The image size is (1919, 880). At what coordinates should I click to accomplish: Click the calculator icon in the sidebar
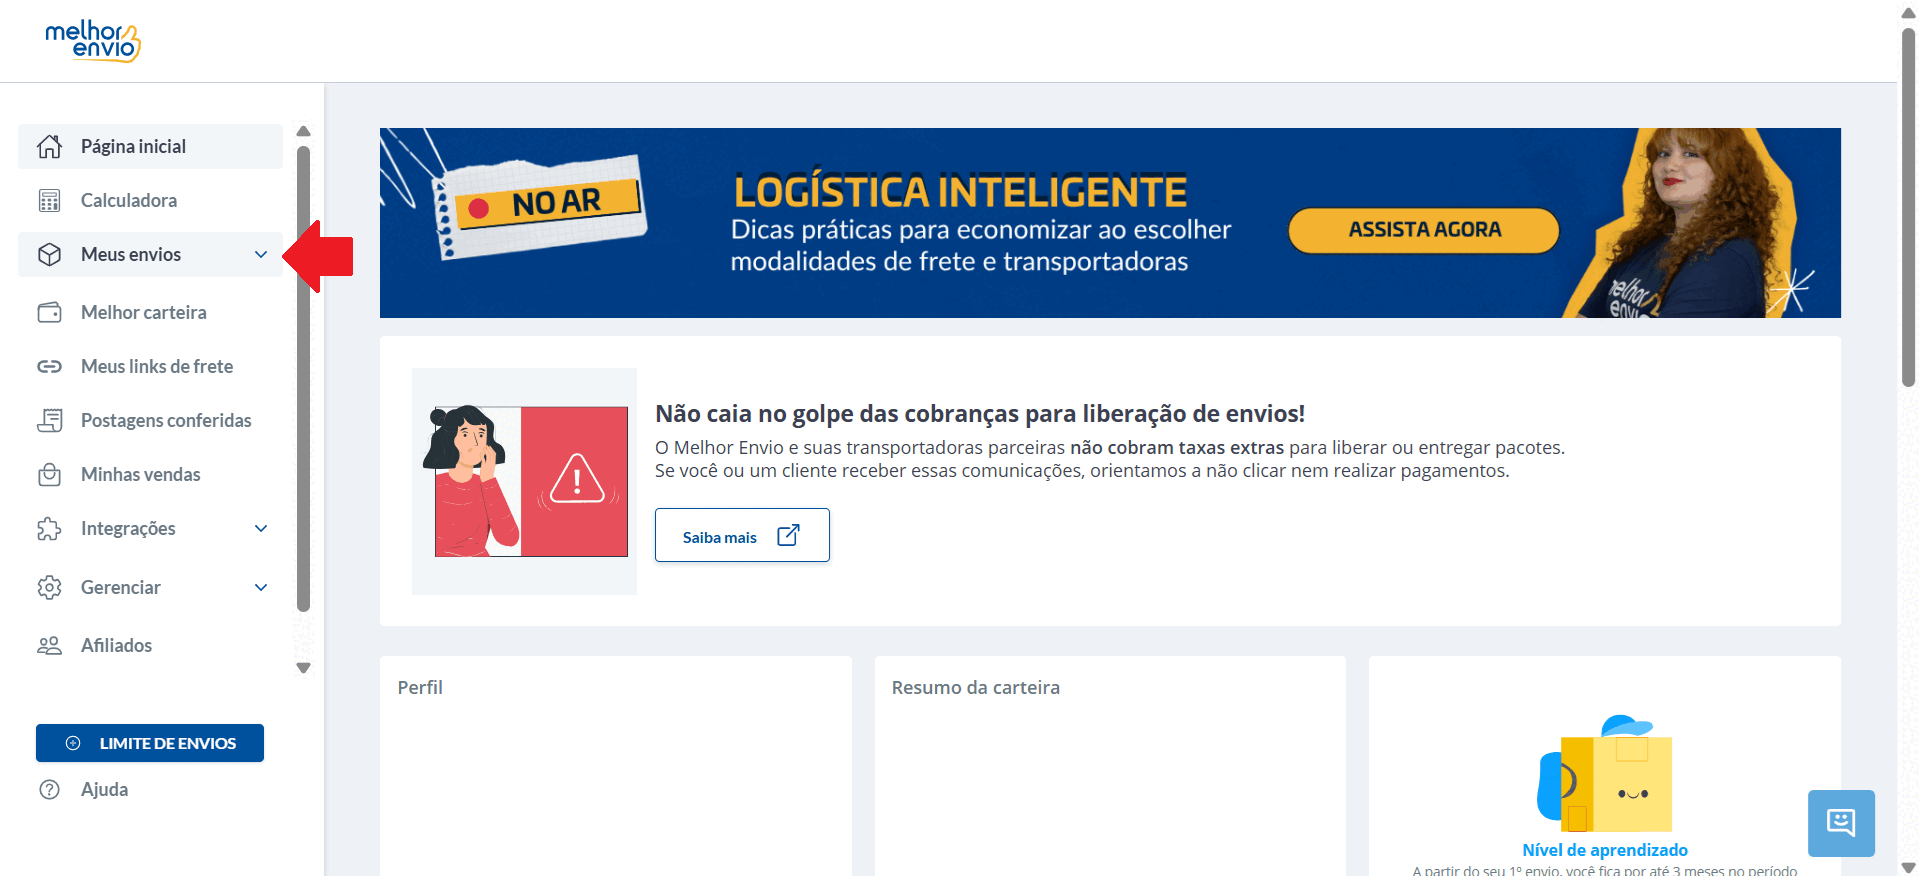click(x=49, y=200)
